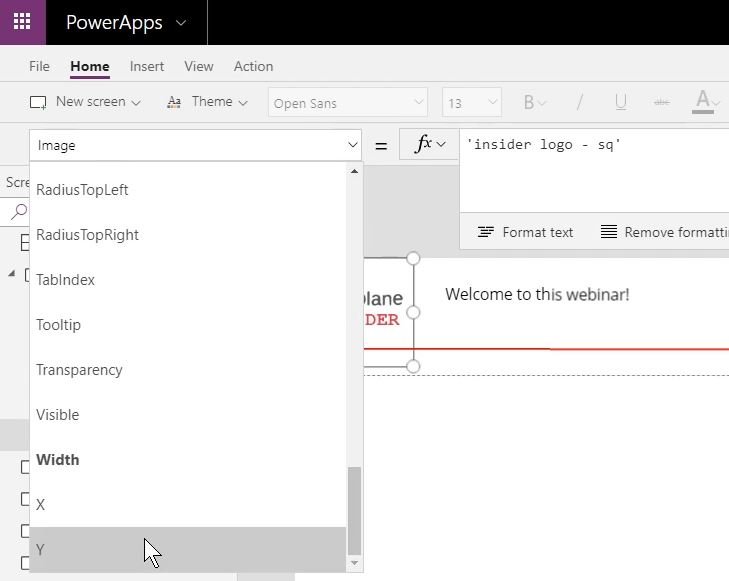
Task: Click into the formula bar text
Action: (543, 145)
